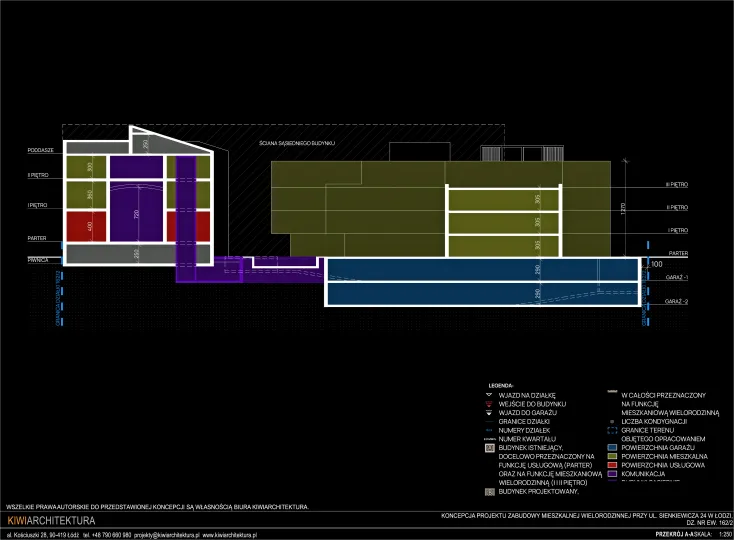Click the Ściana Sąsiedniego Budynku annotation
This screenshot has height=540, width=734.
[x=296, y=144]
